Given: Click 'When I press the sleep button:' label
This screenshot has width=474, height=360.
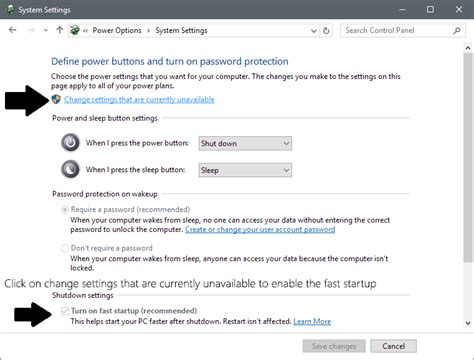Looking at the screenshot, I should tap(135, 170).
